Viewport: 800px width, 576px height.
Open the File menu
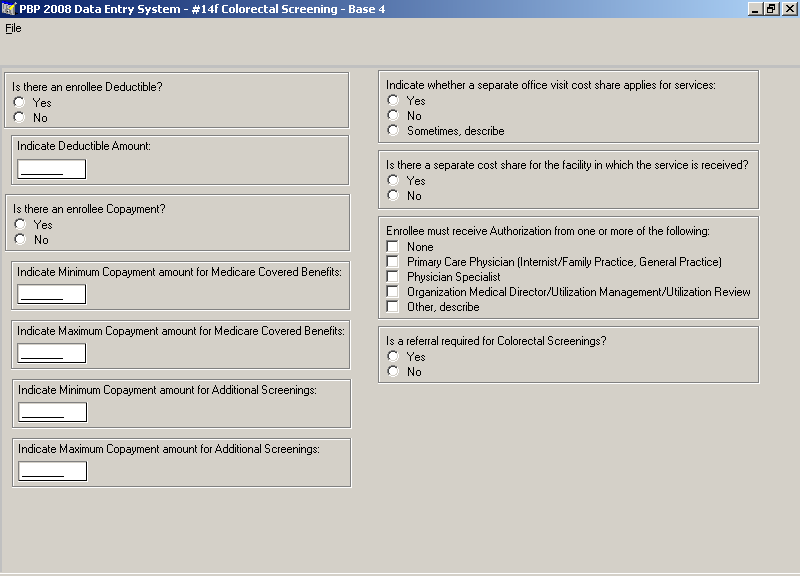point(13,28)
